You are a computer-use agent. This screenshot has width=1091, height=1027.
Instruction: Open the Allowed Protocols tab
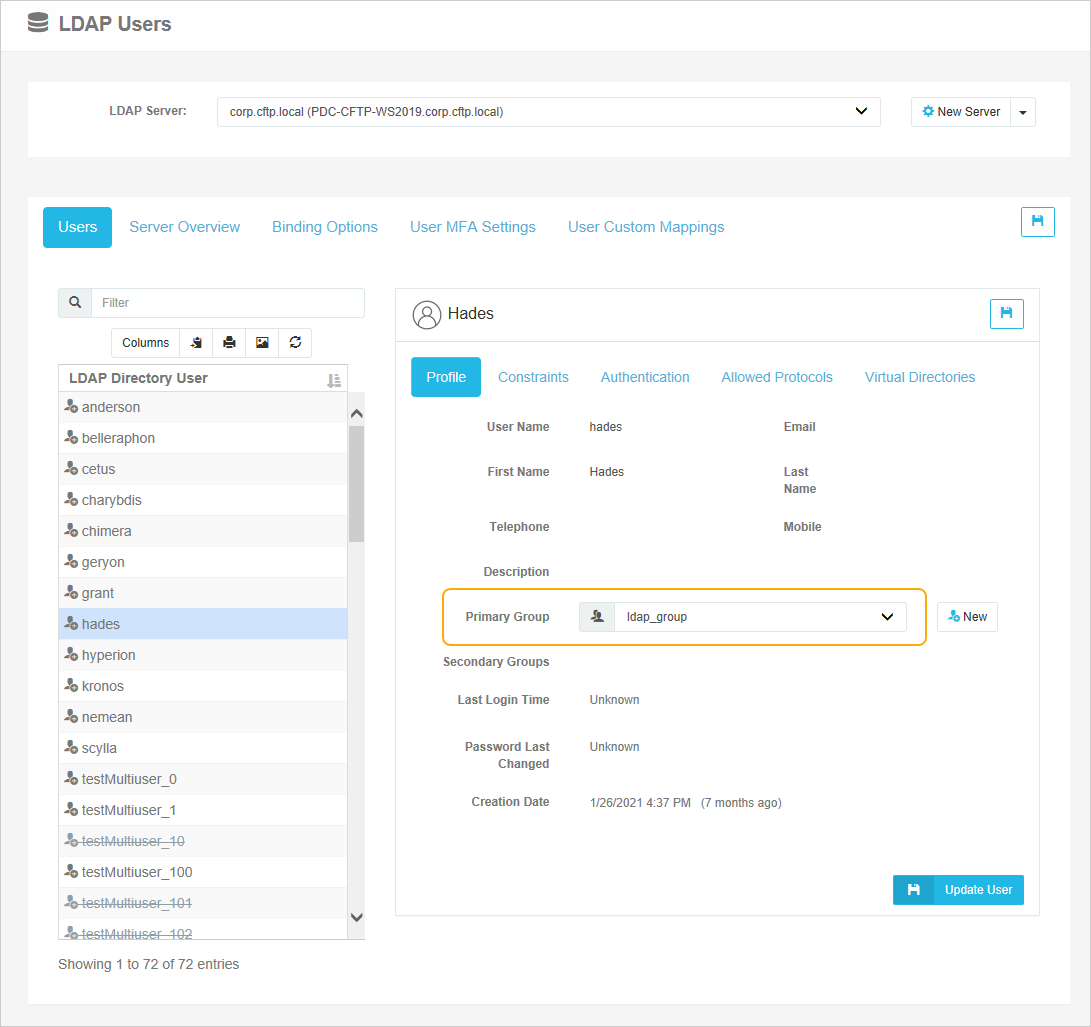[x=777, y=377]
